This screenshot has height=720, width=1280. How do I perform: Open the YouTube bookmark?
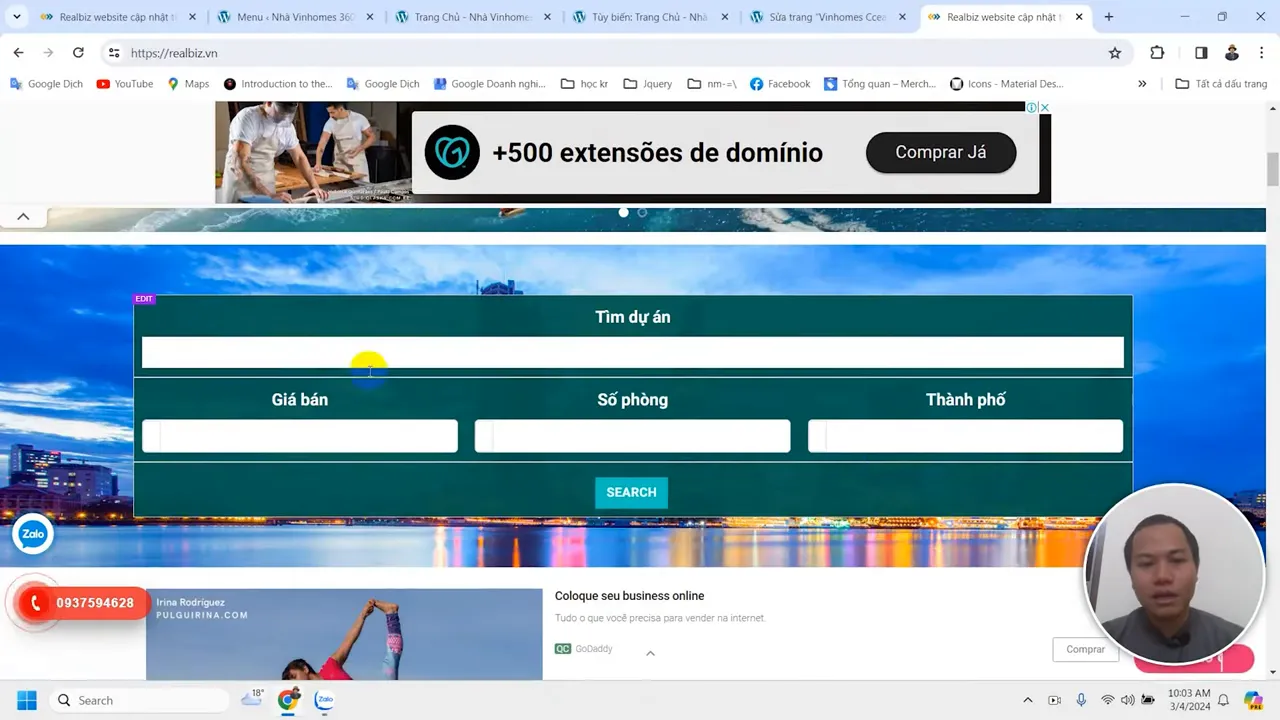point(125,84)
